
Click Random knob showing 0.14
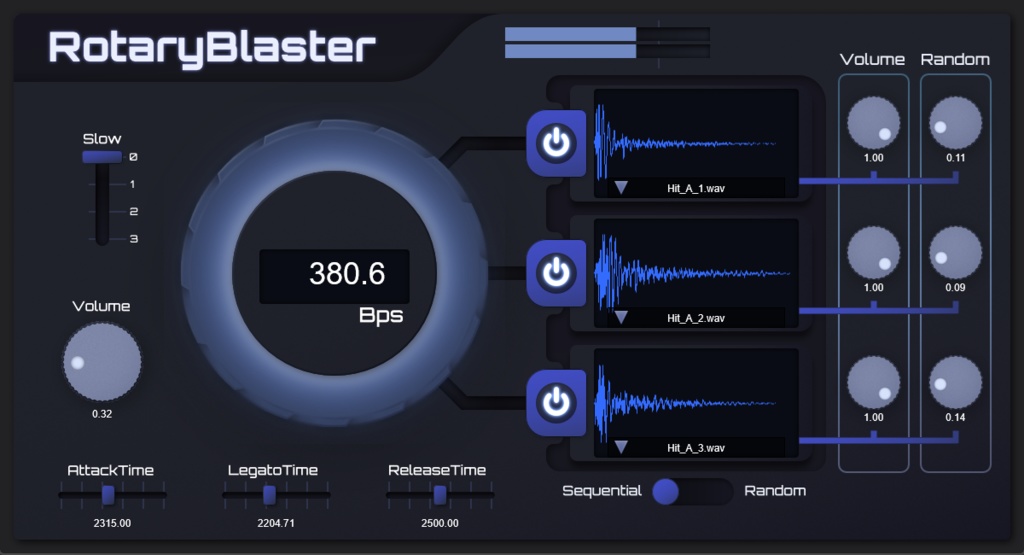955,383
